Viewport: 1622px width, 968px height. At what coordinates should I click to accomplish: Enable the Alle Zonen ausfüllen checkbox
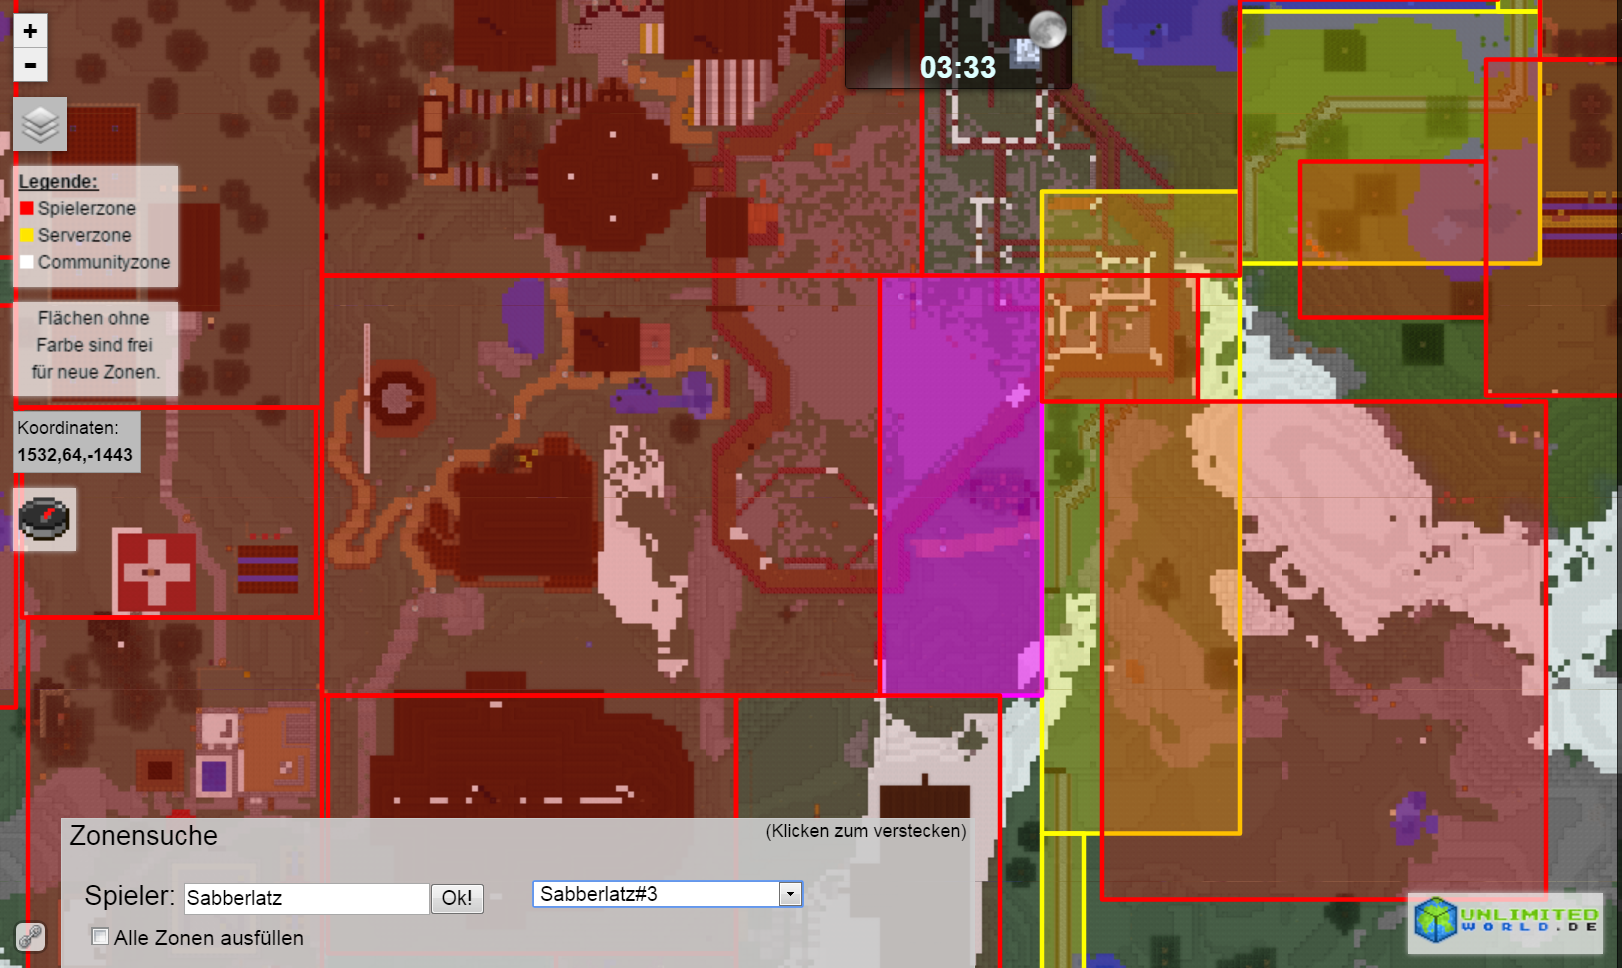point(100,937)
